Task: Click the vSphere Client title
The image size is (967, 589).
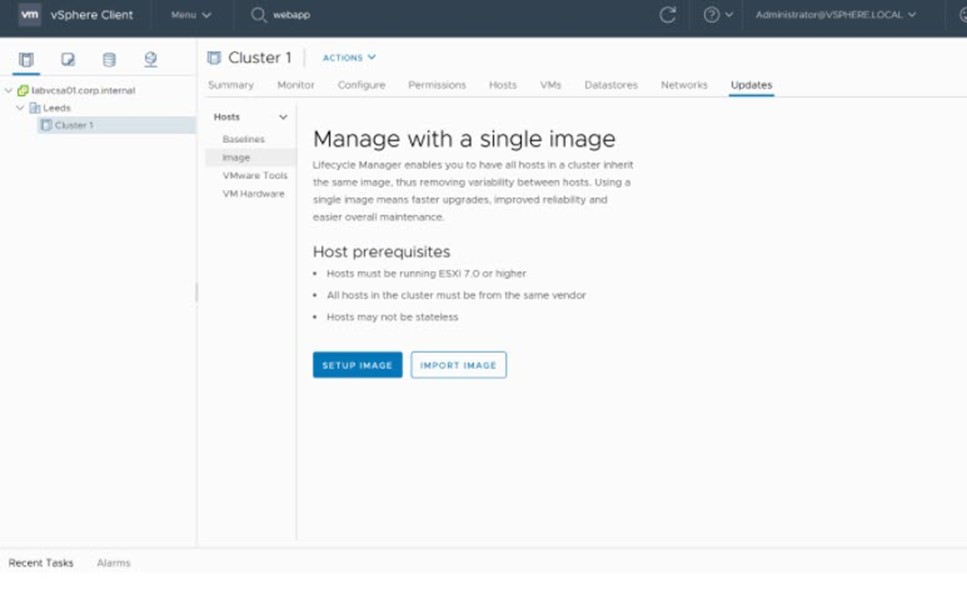Action: 92,15
